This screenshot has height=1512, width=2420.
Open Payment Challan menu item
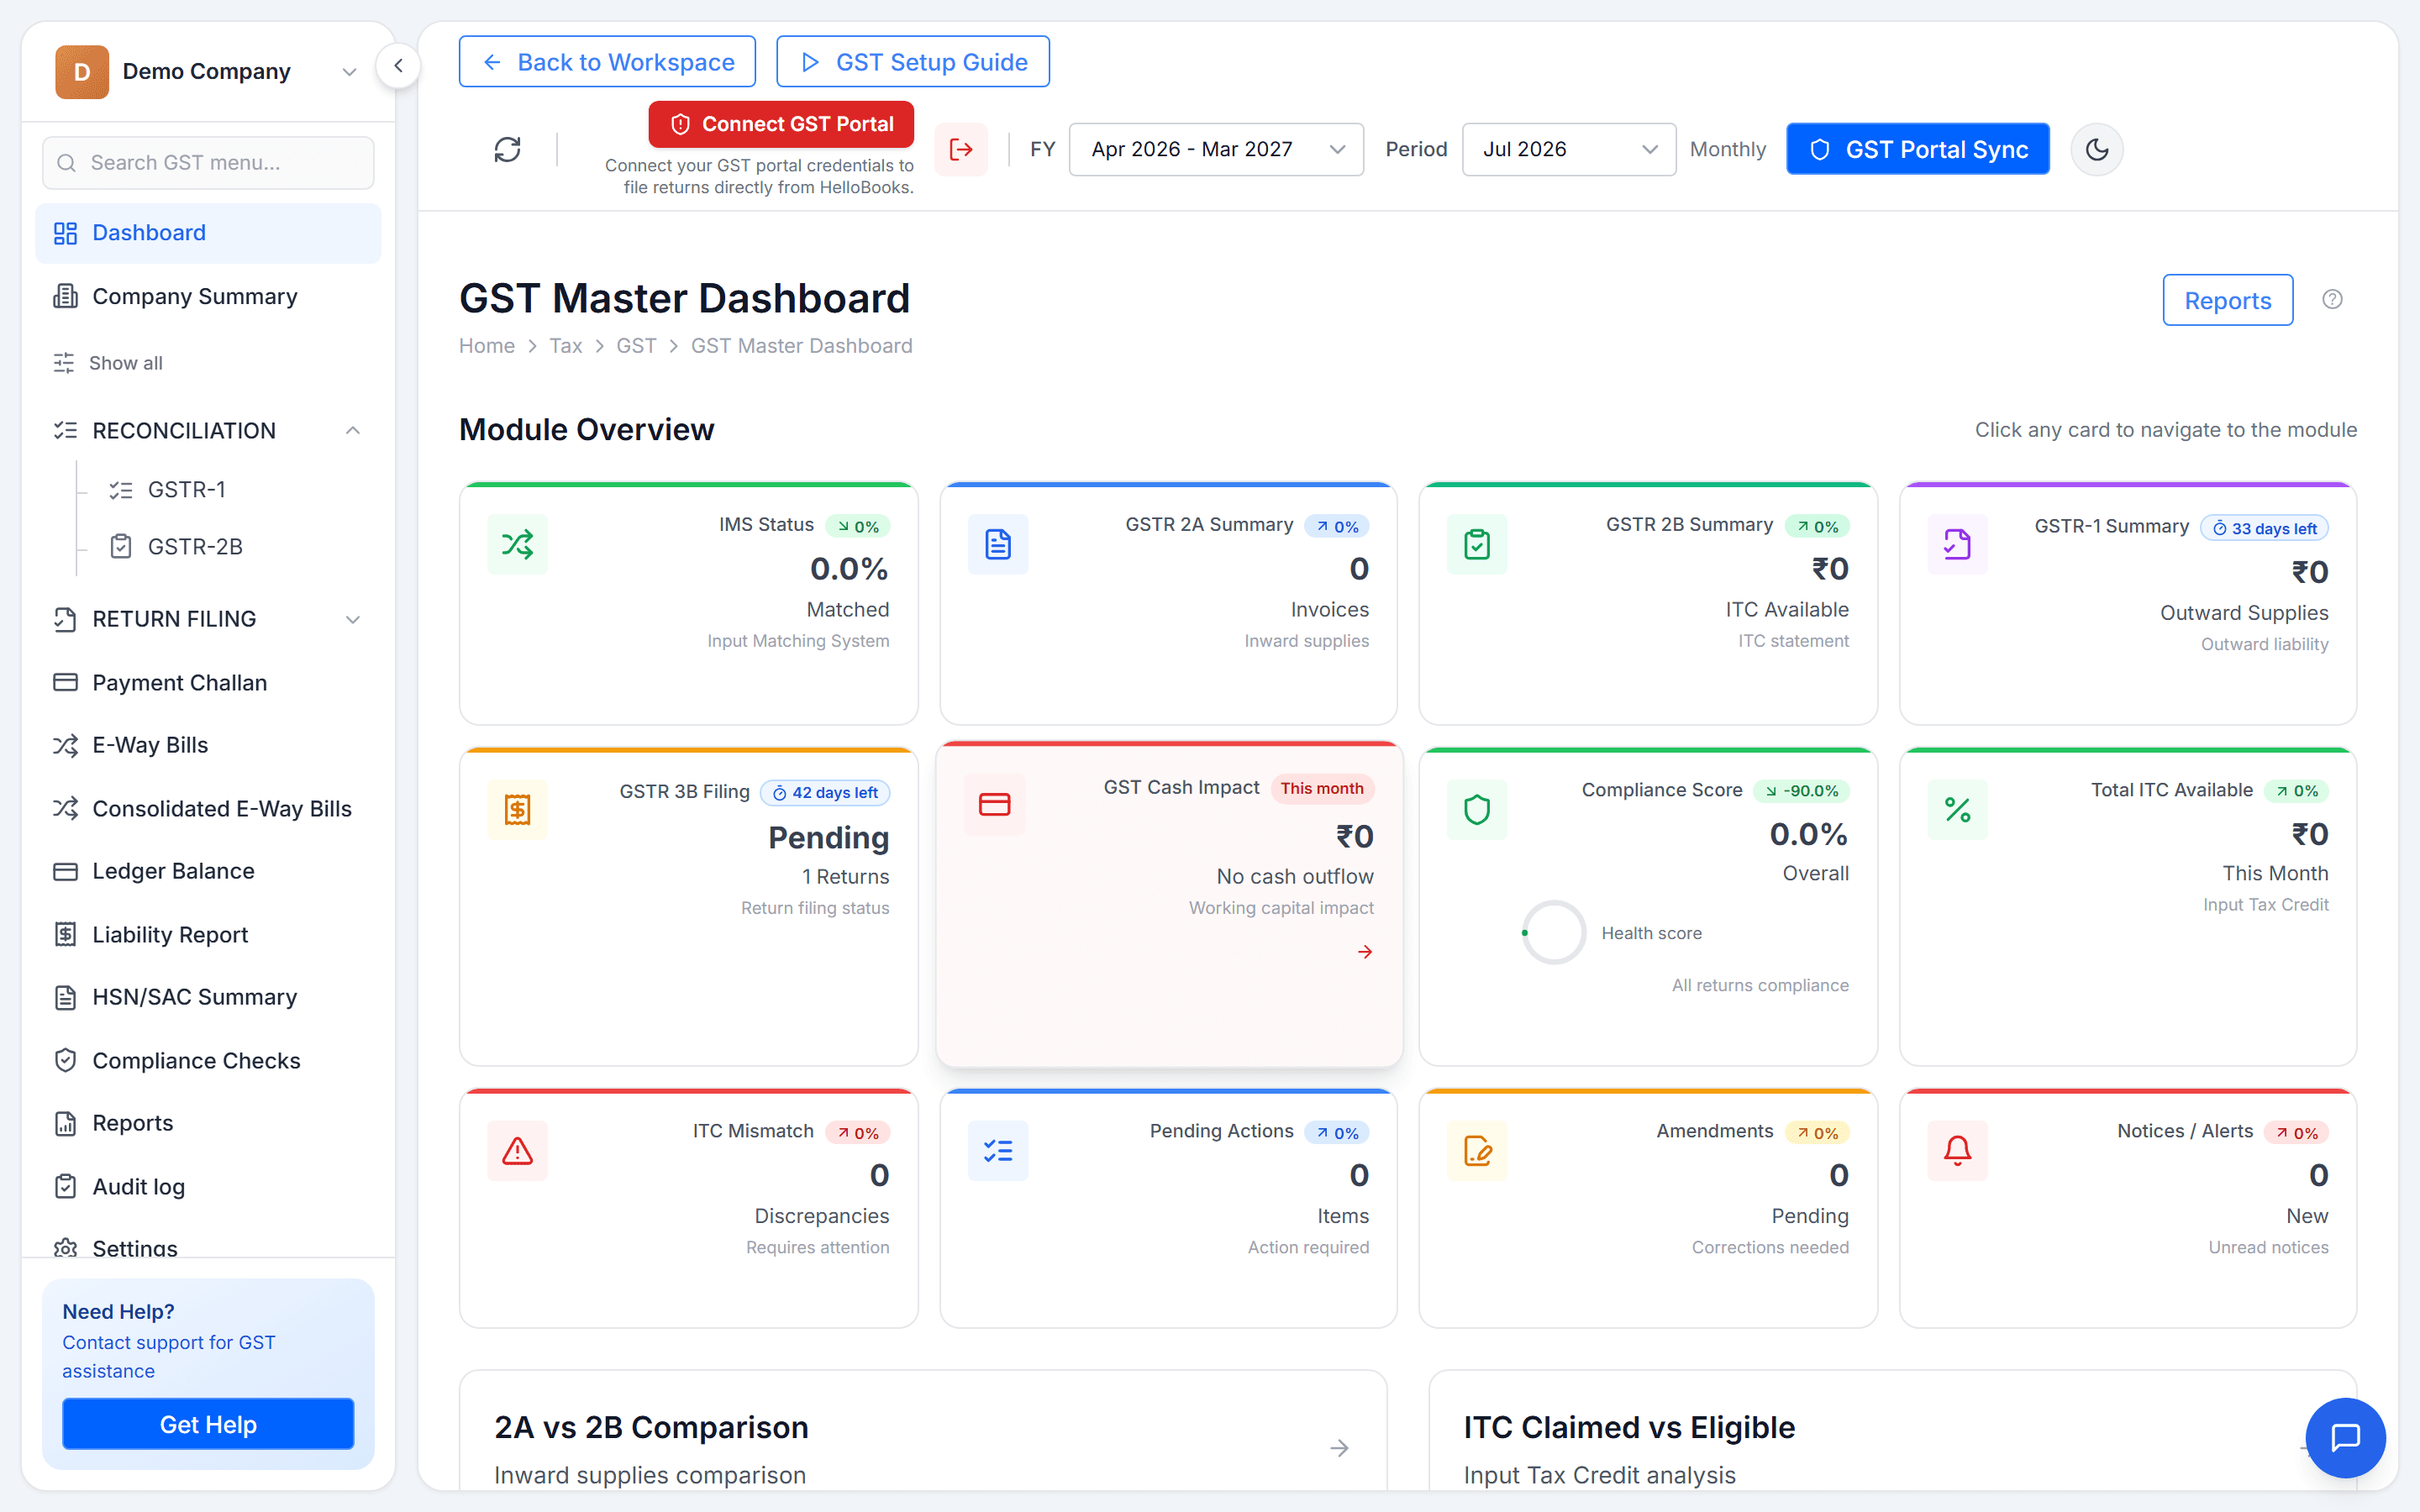click(208, 683)
